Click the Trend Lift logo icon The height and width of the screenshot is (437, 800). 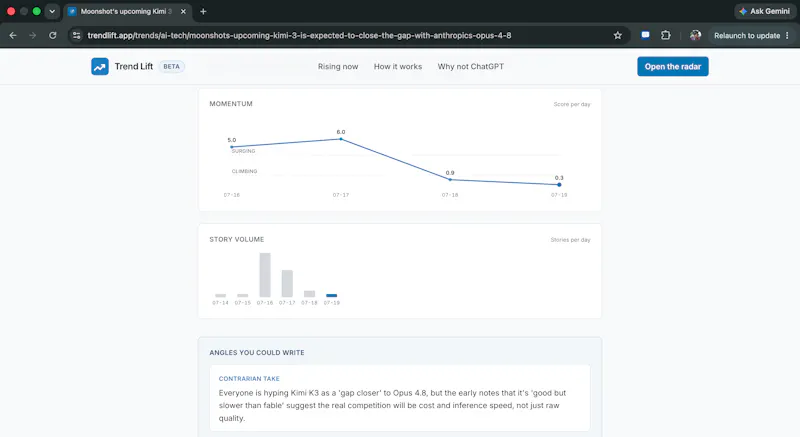point(100,66)
